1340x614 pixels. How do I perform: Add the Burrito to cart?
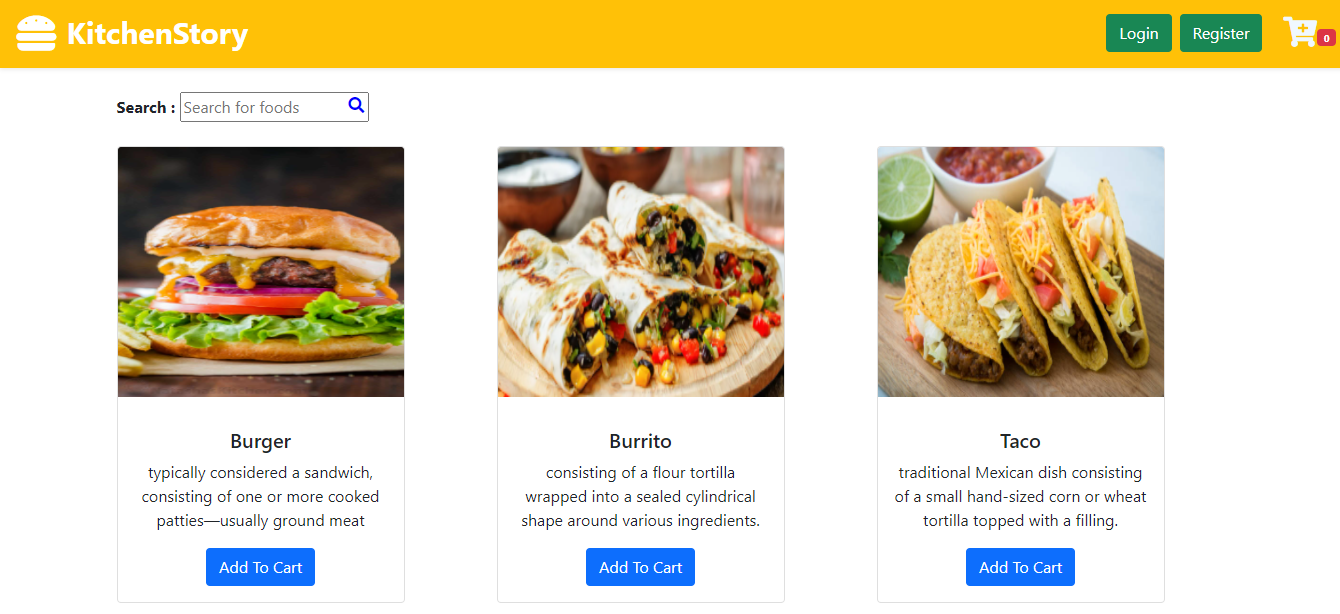(640, 566)
